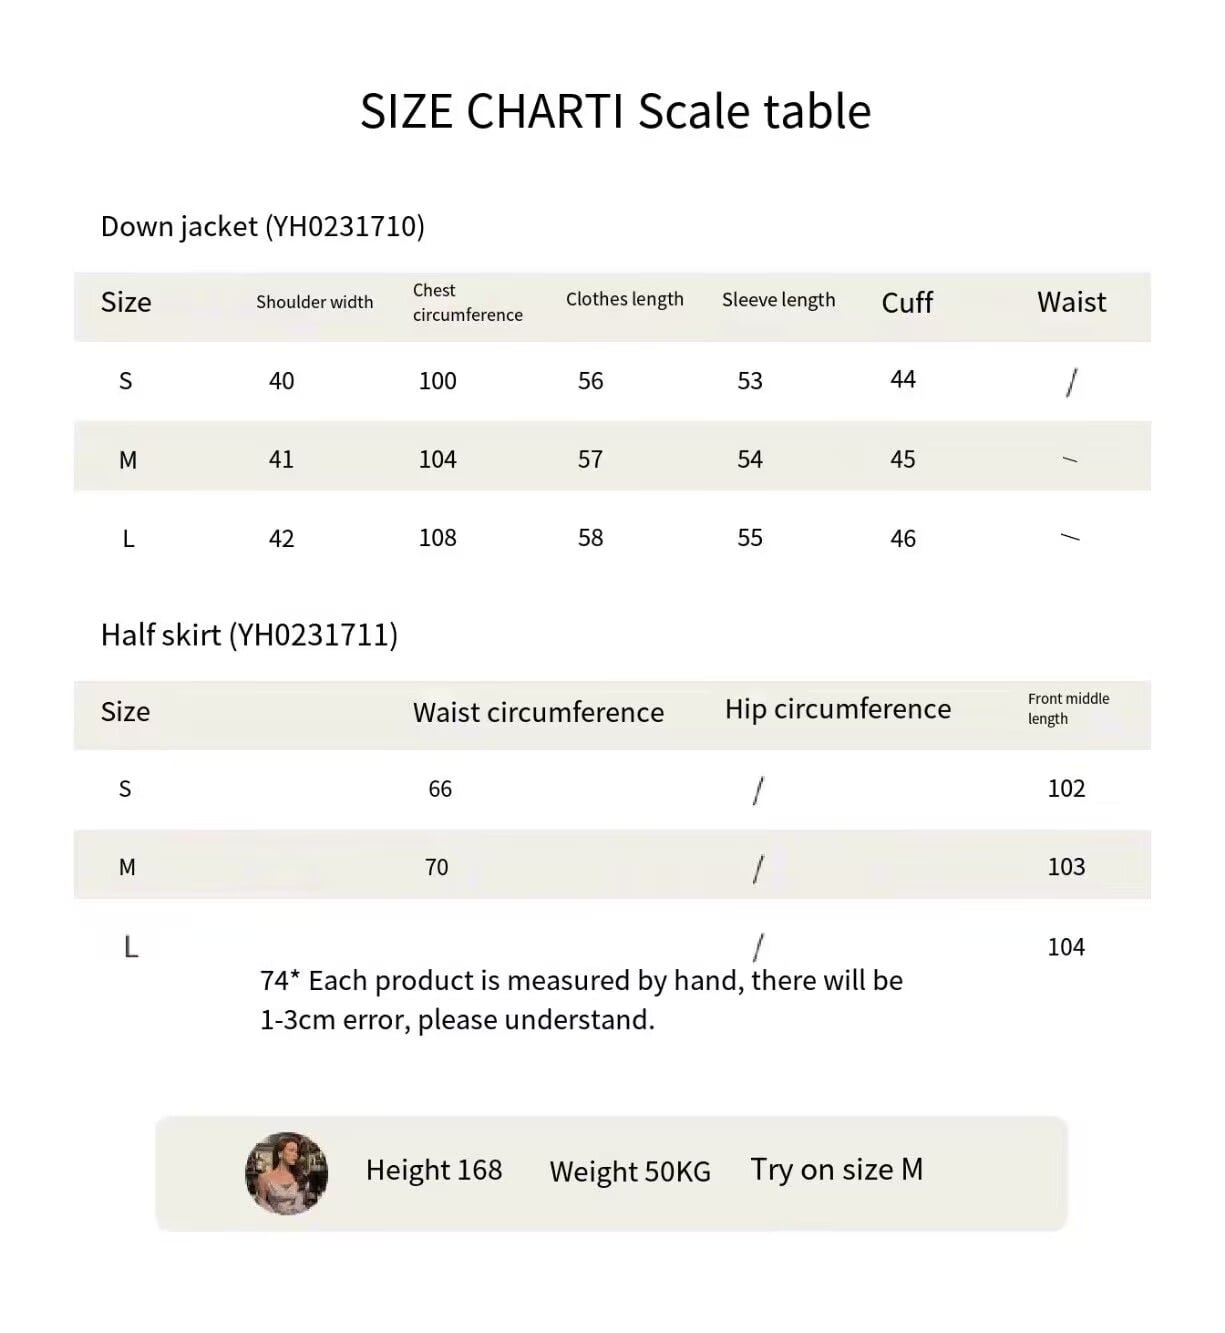Click the Hip circumference header
This screenshot has width=1225, height=1333.
[x=838, y=709]
